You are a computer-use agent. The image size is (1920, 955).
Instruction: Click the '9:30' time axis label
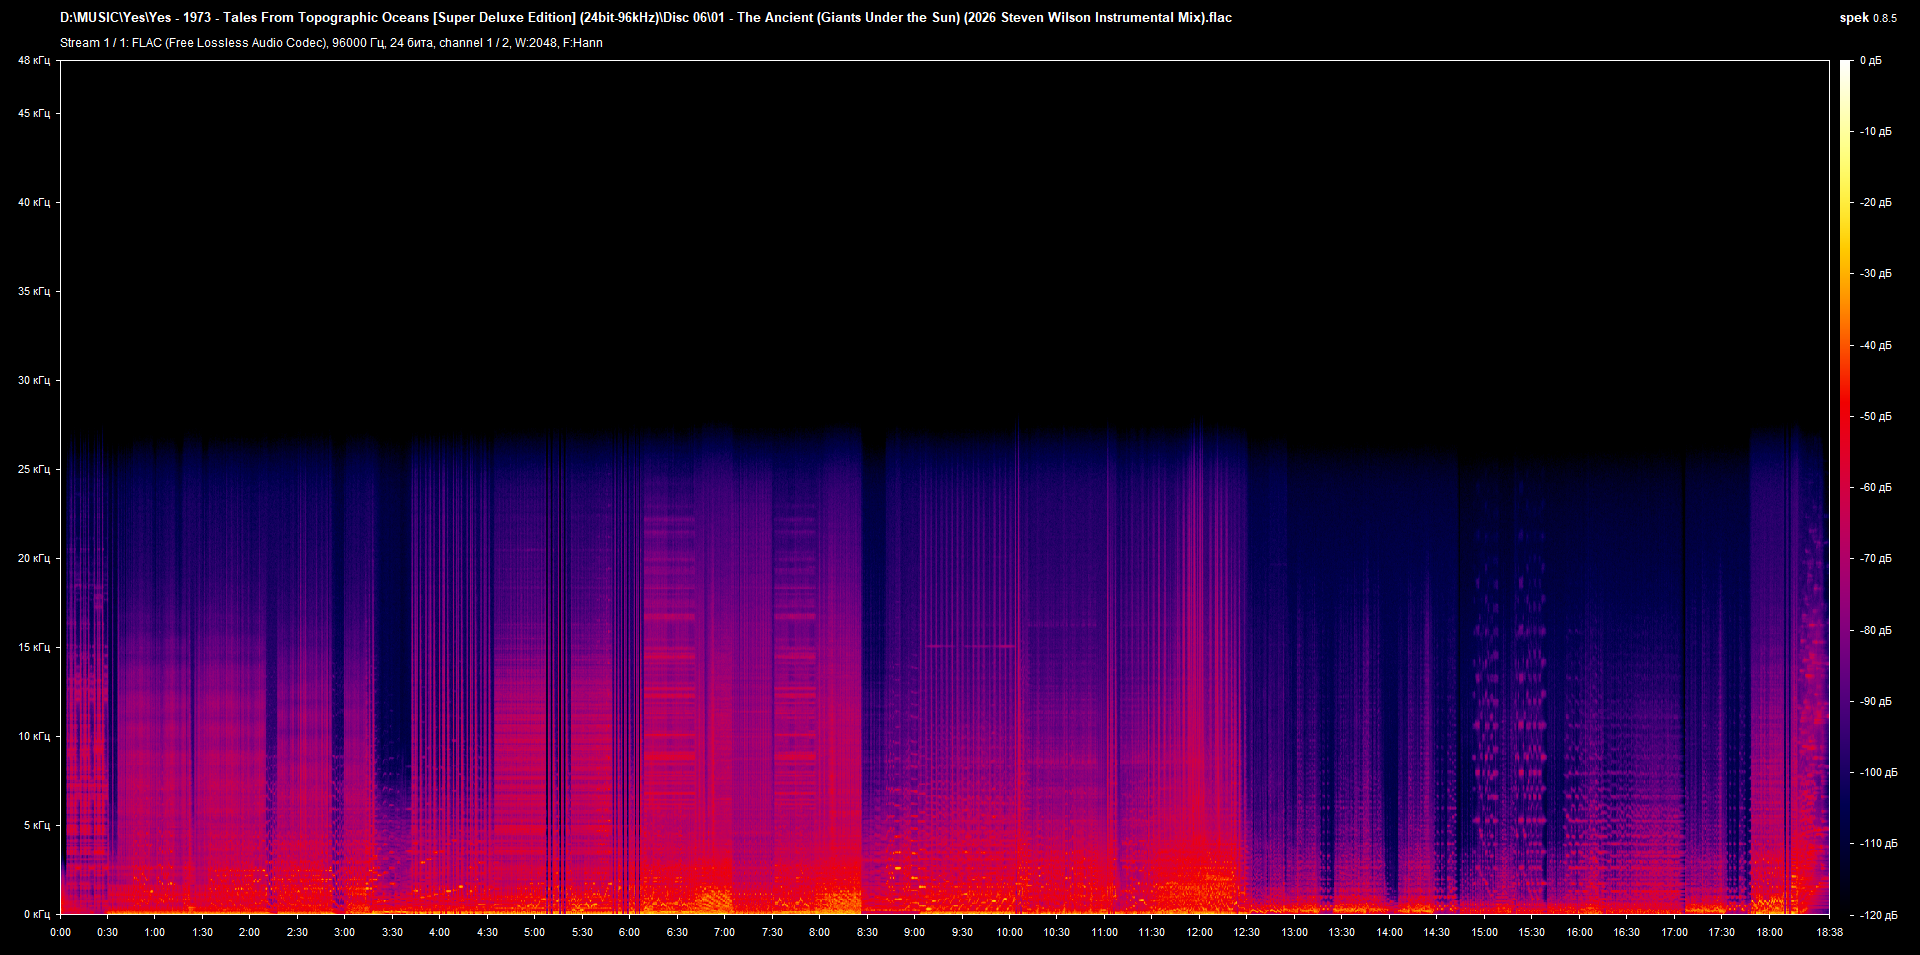click(x=962, y=933)
